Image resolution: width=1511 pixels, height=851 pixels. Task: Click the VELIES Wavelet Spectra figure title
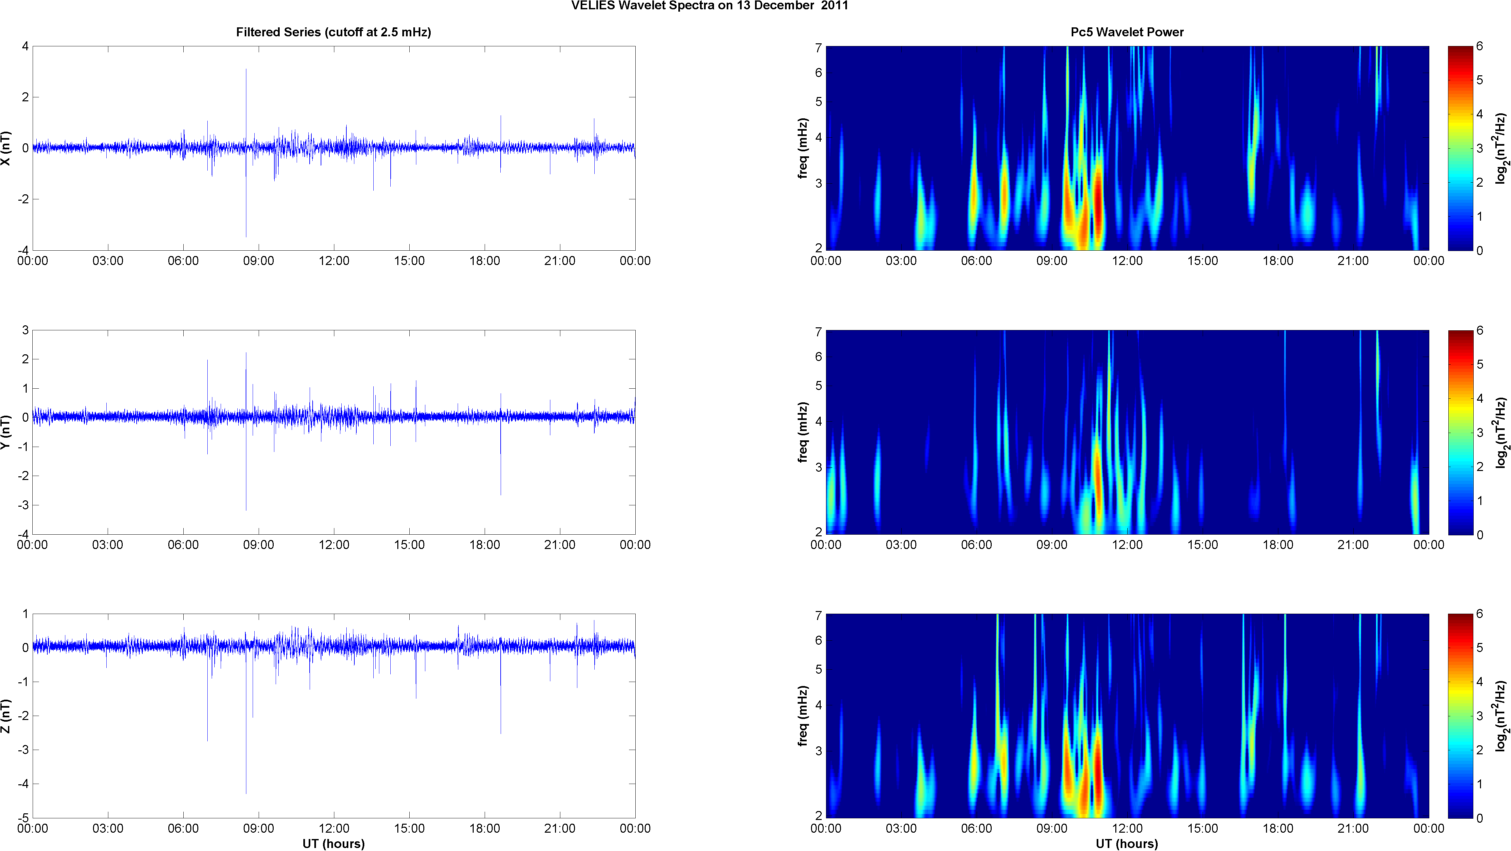tap(710, 5)
